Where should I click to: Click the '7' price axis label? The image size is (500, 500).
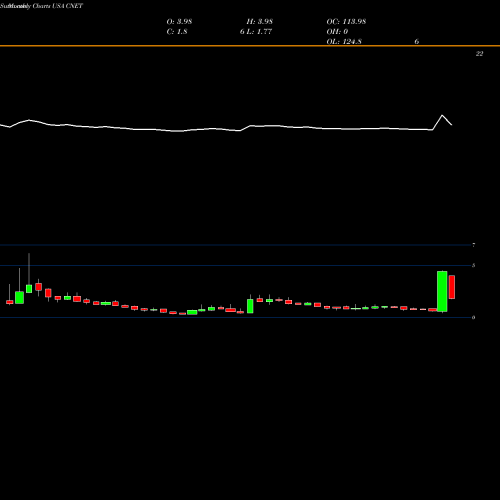click(474, 245)
